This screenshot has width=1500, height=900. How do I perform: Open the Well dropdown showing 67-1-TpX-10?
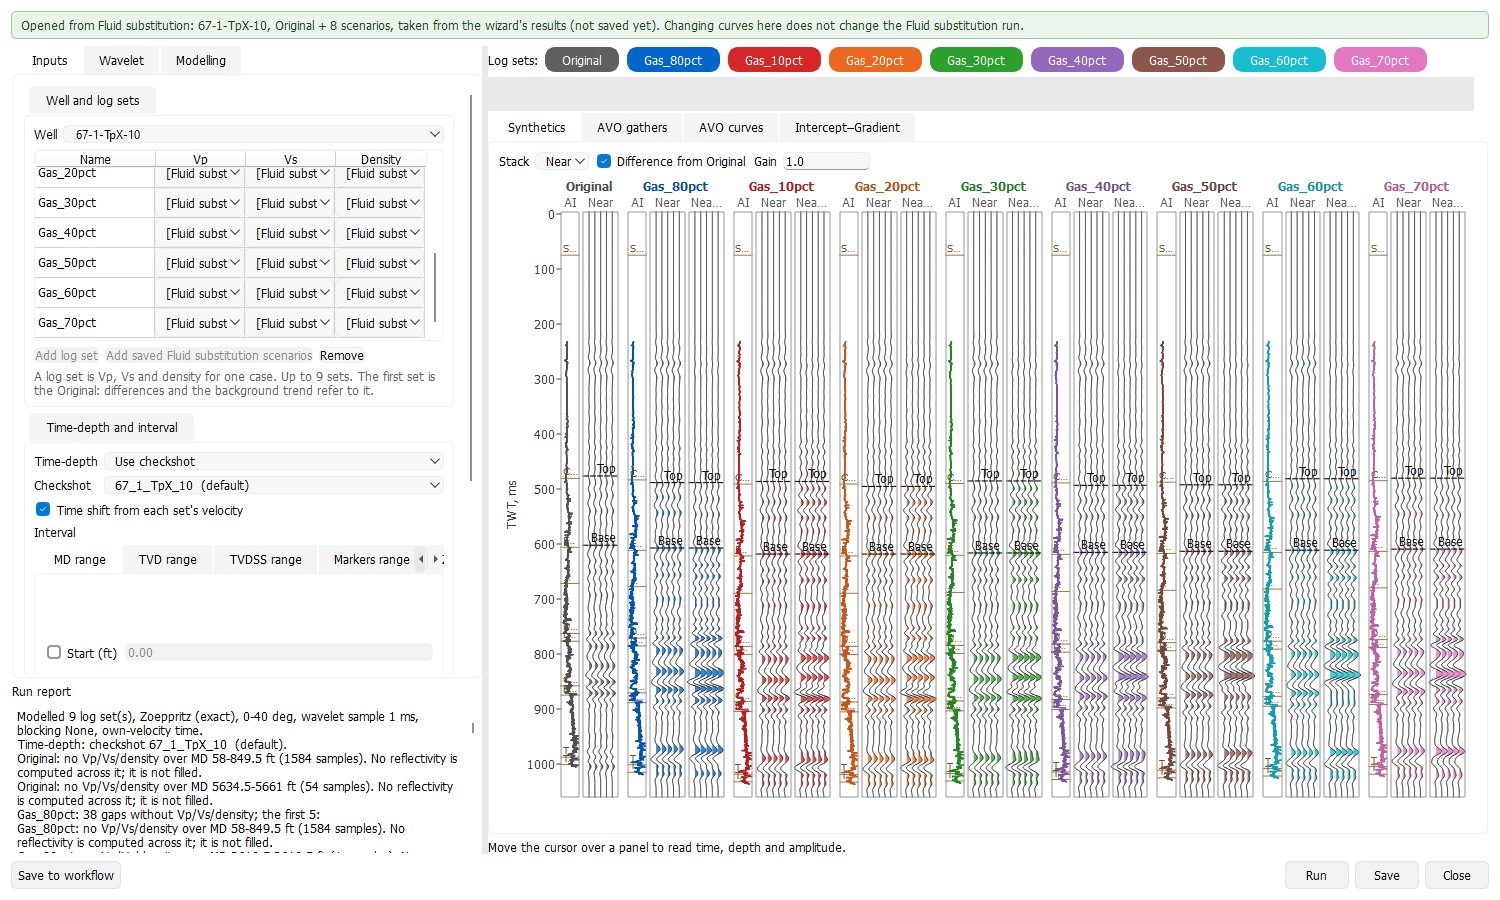[254, 134]
